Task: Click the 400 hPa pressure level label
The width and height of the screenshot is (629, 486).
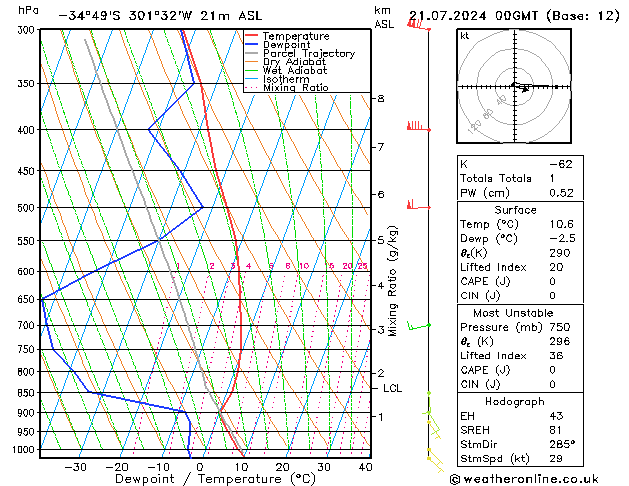Action: tap(28, 130)
